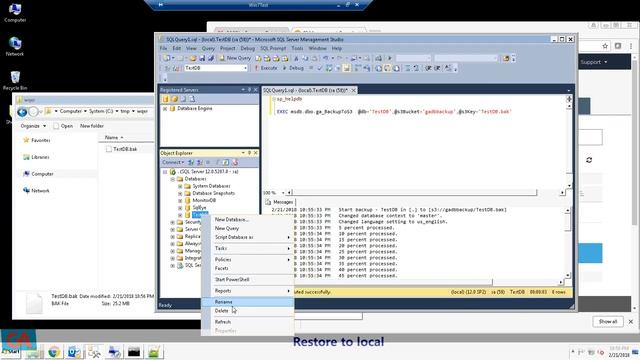Click the Chrome taskbar icon
Image resolution: width=640 pixels, height=360 pixels.
click(x=53, y=352)
